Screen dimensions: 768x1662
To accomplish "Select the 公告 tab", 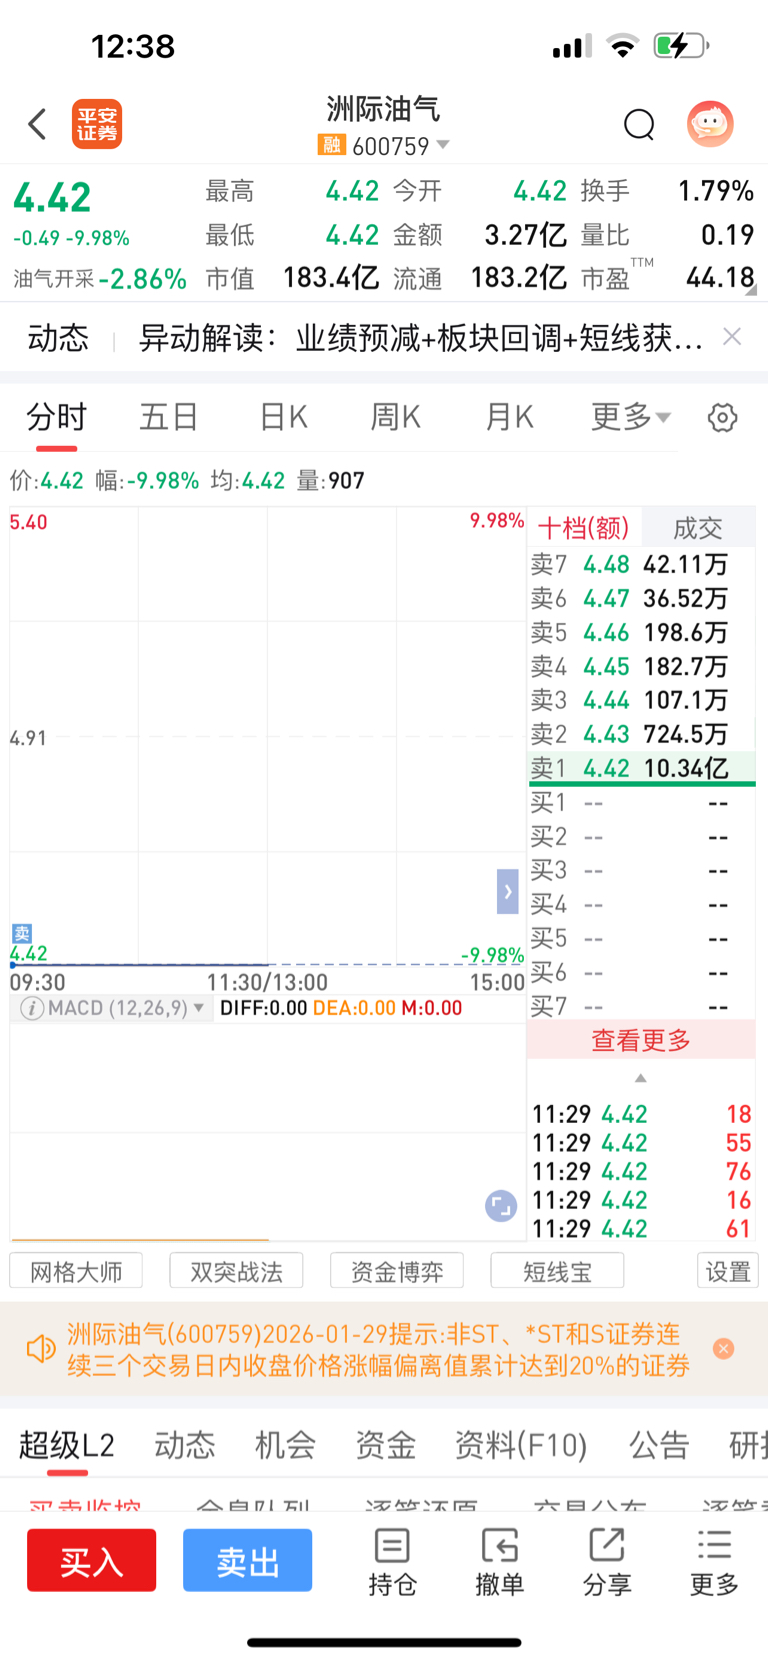I will [x=659, y=1445].
